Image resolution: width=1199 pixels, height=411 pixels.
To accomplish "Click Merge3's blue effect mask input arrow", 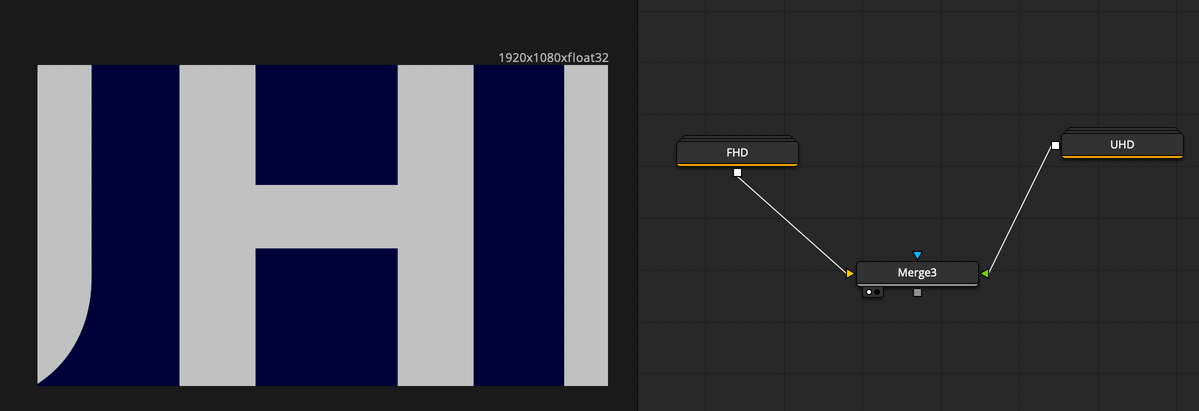I will [917, 255].
